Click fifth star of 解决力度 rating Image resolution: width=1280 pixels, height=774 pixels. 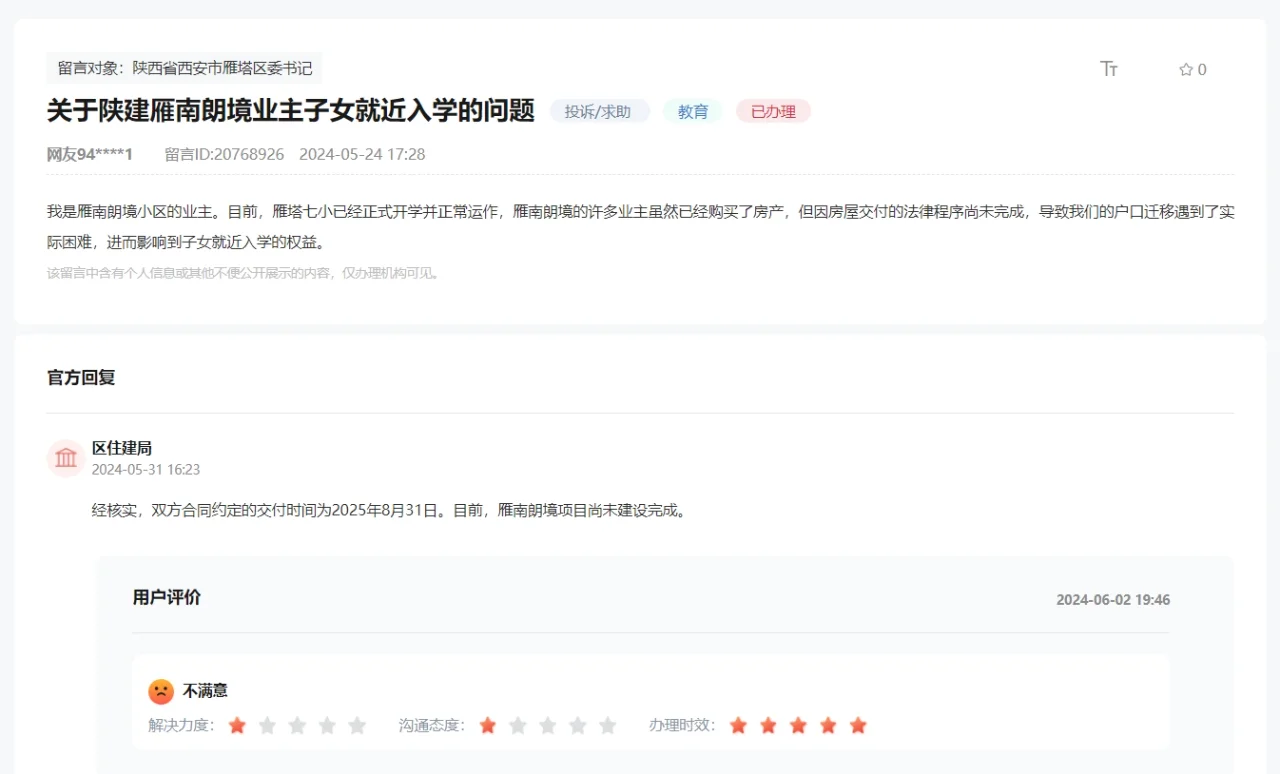357,725
